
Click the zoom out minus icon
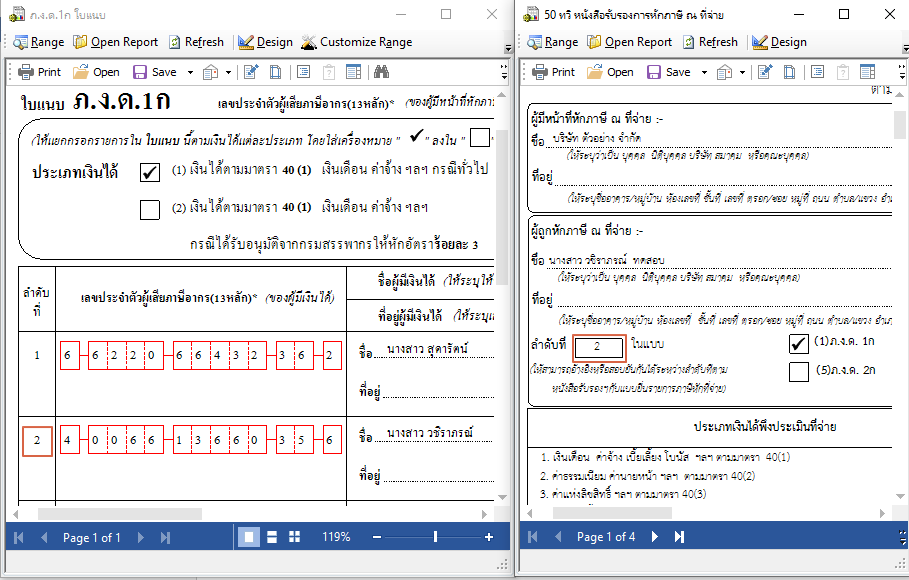(x=380, y=537)
